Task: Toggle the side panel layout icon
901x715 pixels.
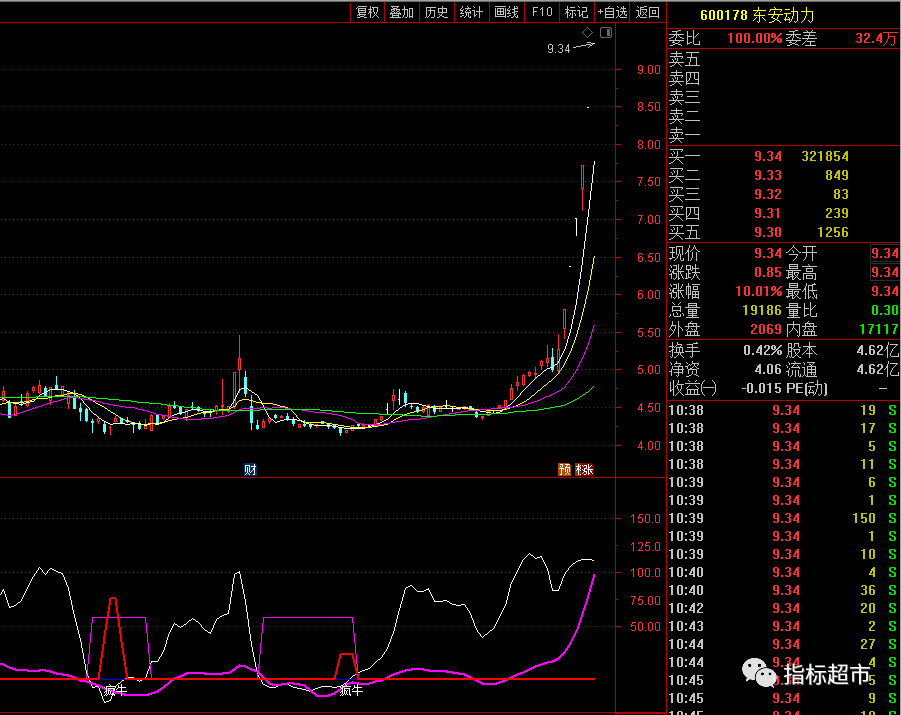Action: [604, 33]
